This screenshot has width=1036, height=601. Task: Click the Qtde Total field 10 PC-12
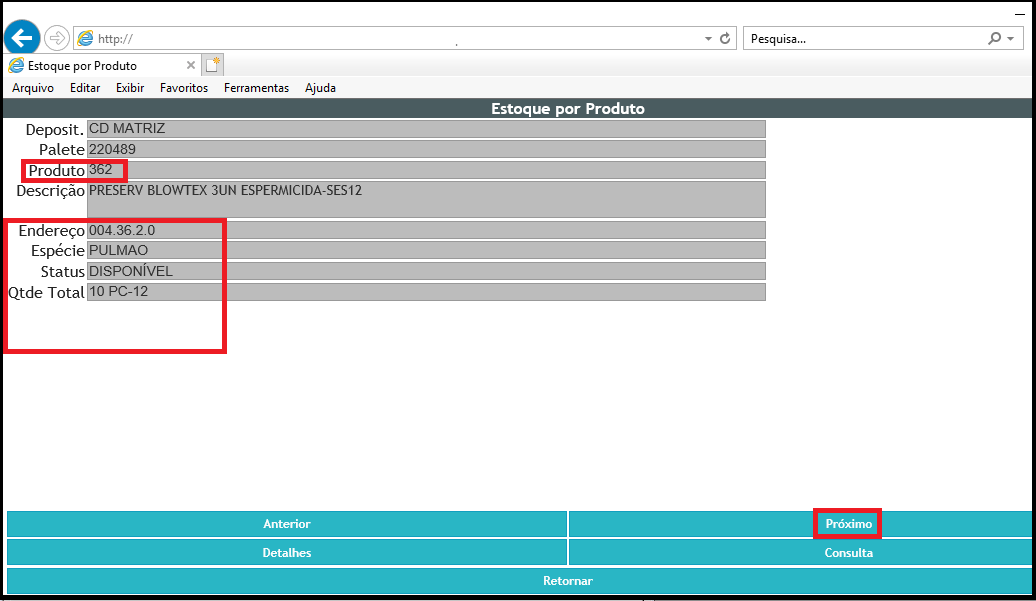click(426, 292)
